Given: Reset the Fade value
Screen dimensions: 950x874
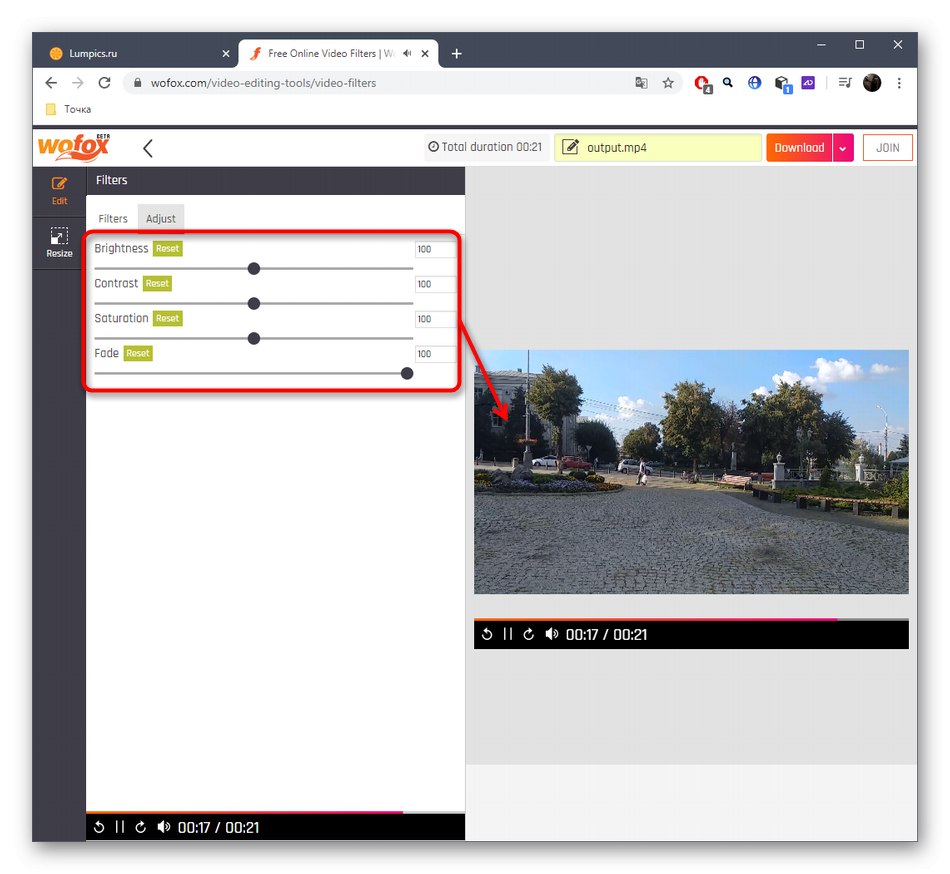Looking at the screenshot, I should click(x=138, y=353).
